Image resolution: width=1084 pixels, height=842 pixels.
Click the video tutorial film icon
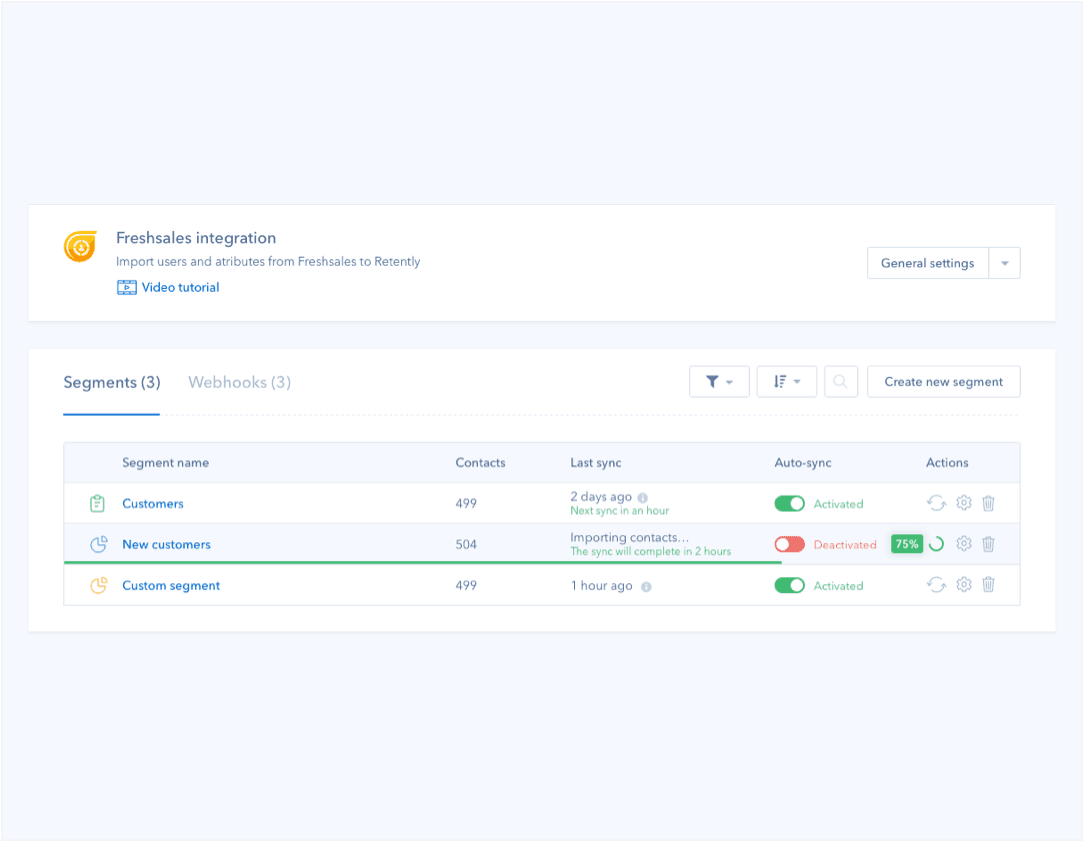pos(127,288)
